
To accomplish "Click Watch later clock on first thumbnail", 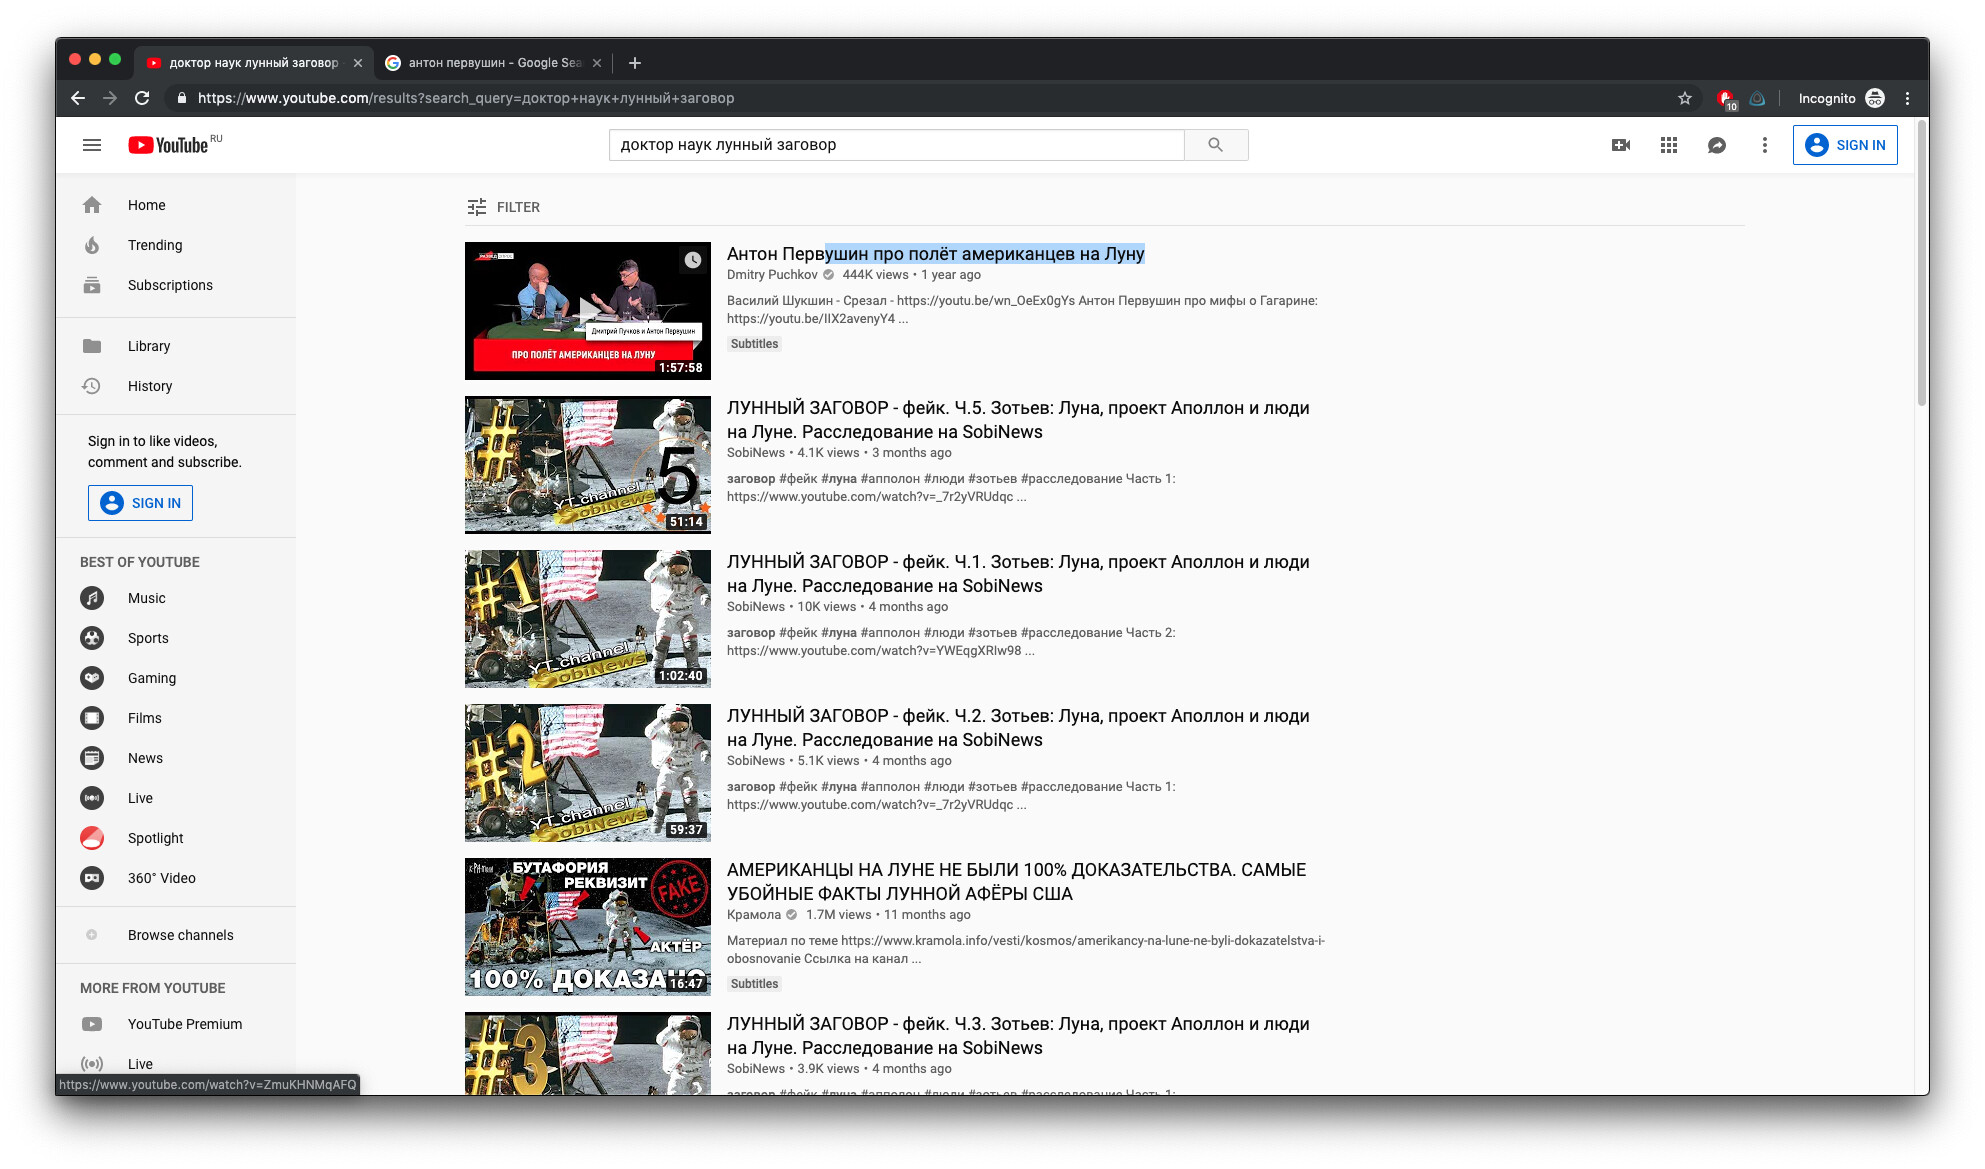I will tap(693, 260).
